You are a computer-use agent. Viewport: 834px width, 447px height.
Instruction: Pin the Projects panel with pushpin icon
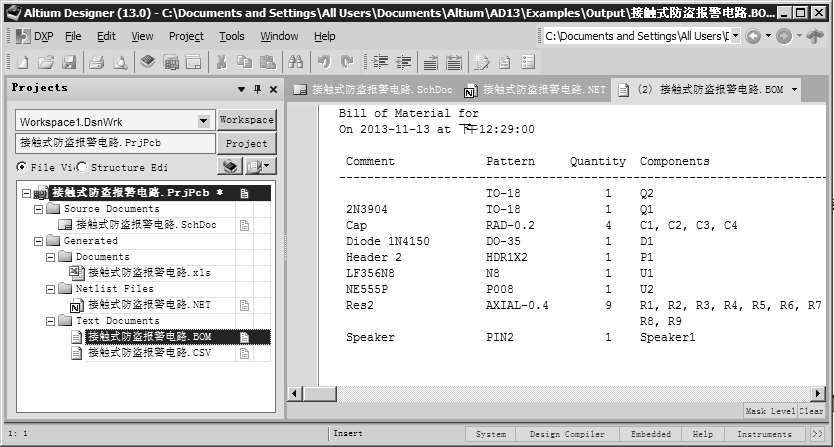point(257,88)
